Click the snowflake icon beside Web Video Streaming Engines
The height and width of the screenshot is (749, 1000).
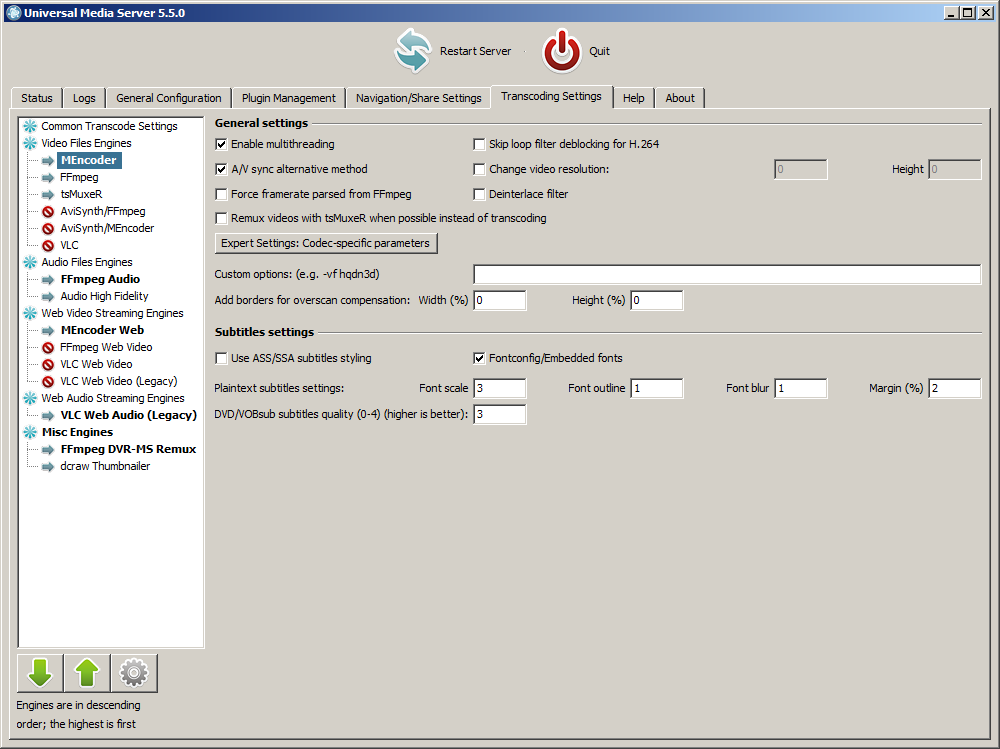(x=30, y=313)
